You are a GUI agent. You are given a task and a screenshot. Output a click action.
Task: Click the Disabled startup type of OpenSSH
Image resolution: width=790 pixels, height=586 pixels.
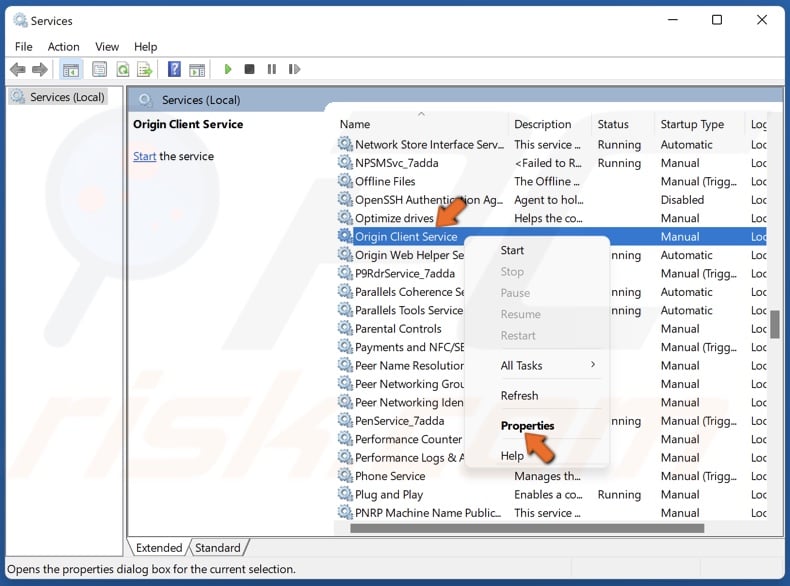(x=682, y=200)
